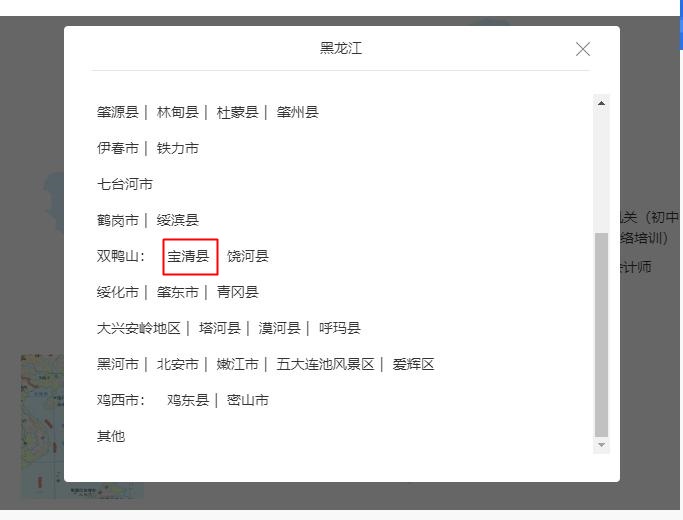The width and height of the screenshot is (683, 520).
Task: Click the scrollbar down arrow
Action: click(x=601, y=445)
